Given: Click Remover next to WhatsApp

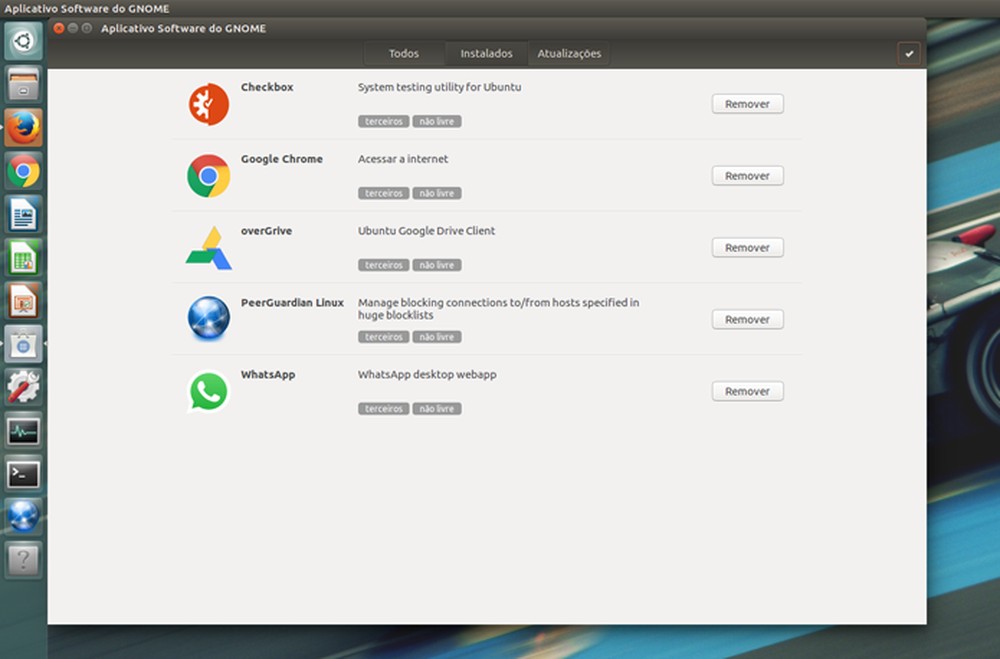Looking at the screenshot, I should coord(747,391).
